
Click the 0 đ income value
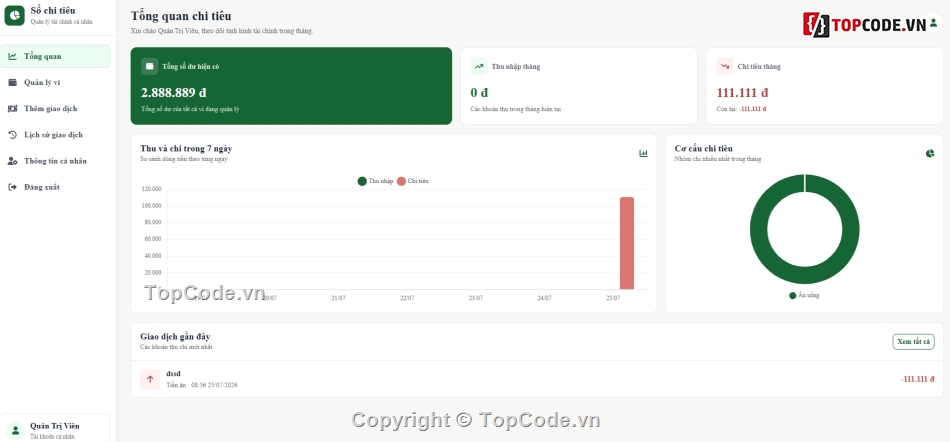[x=479, y=93]
